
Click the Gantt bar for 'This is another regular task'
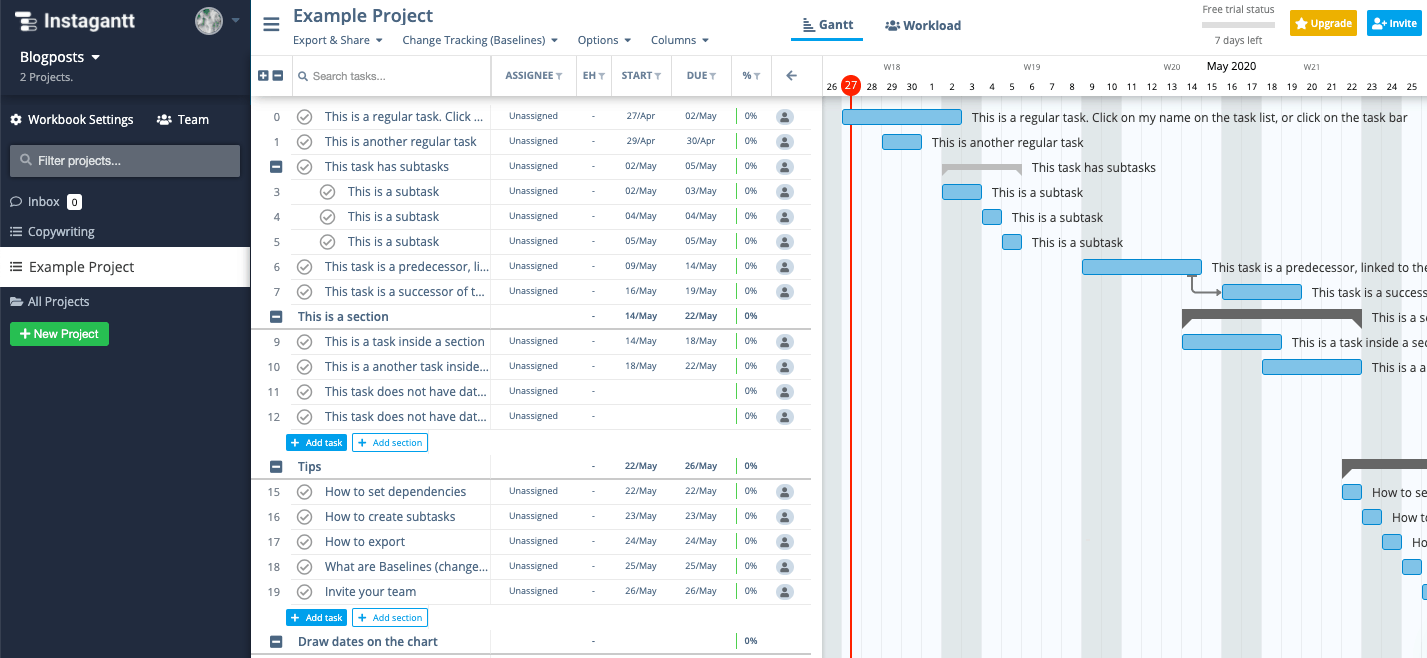tap(902, 142)
